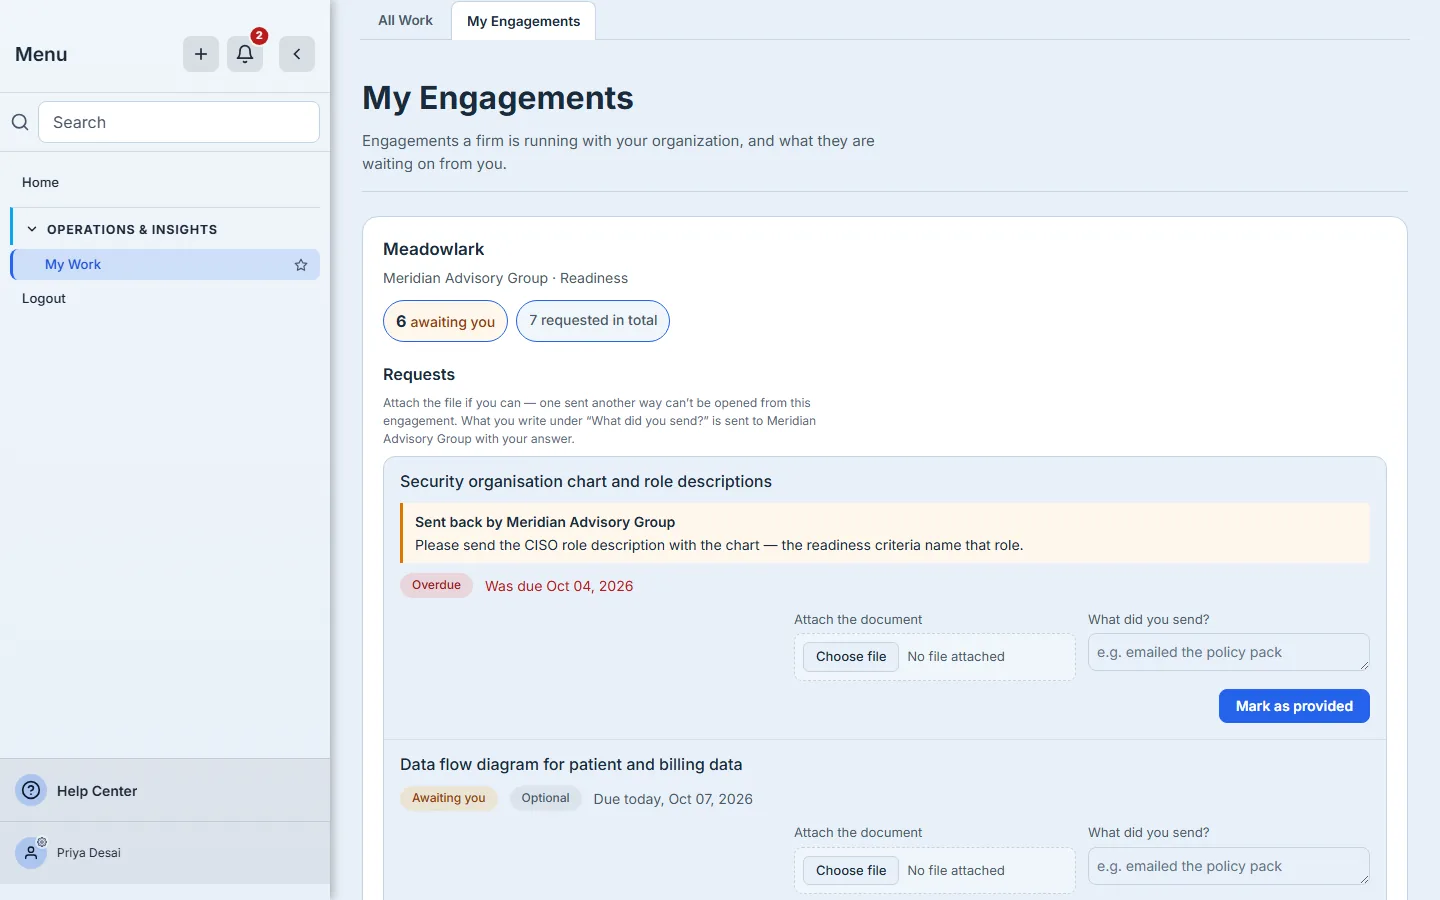1440x900 pixels.
Task: Select the My Engagements tab
Action: 523,21
